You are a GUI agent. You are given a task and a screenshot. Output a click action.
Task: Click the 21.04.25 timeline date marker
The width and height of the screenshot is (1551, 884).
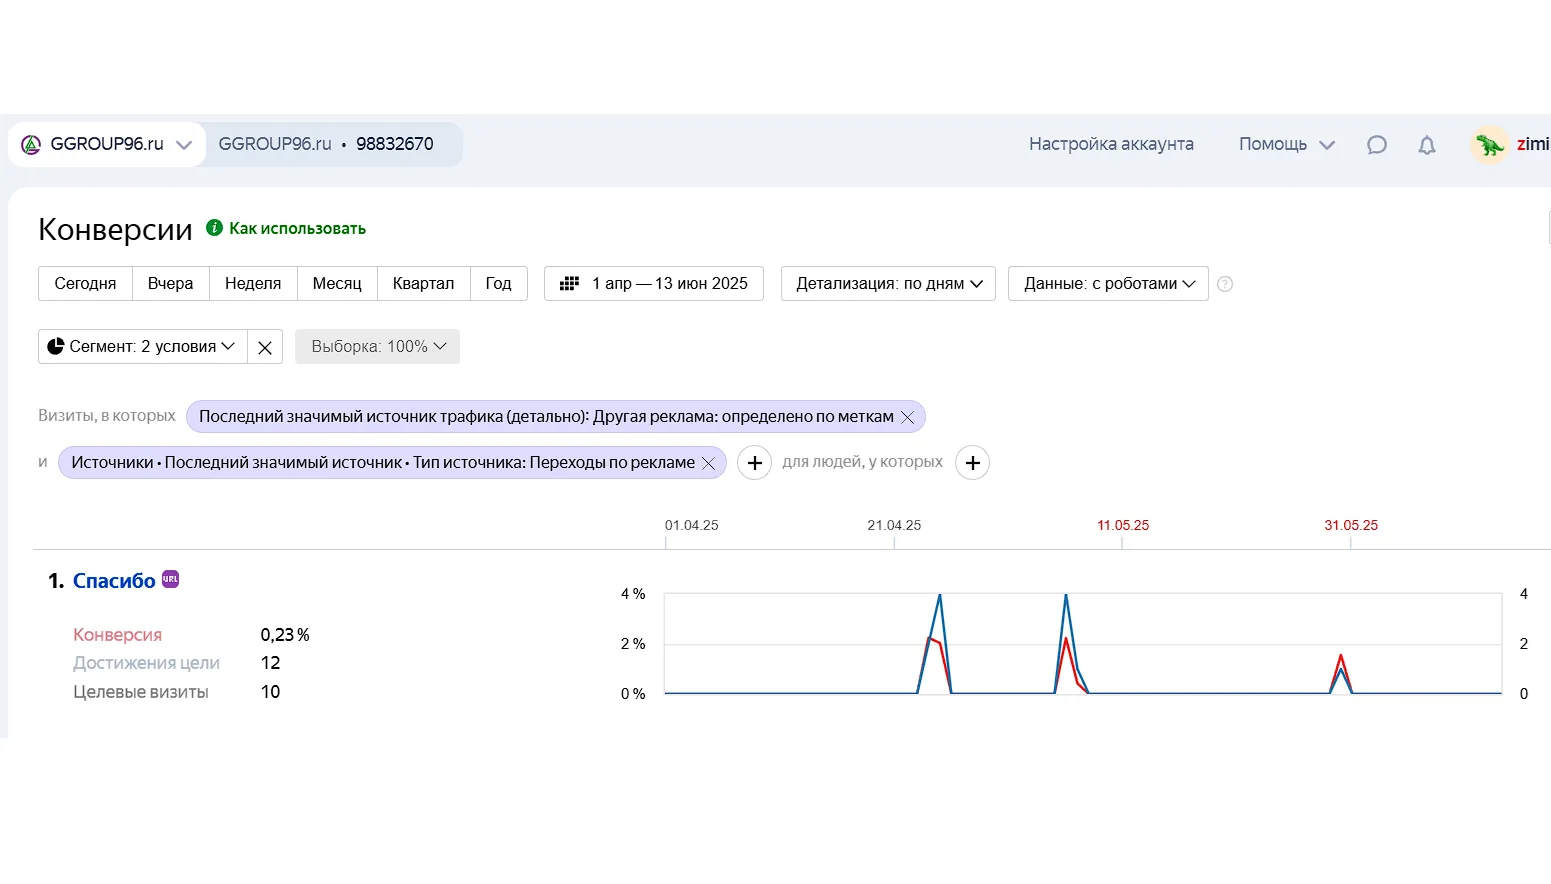894,525
